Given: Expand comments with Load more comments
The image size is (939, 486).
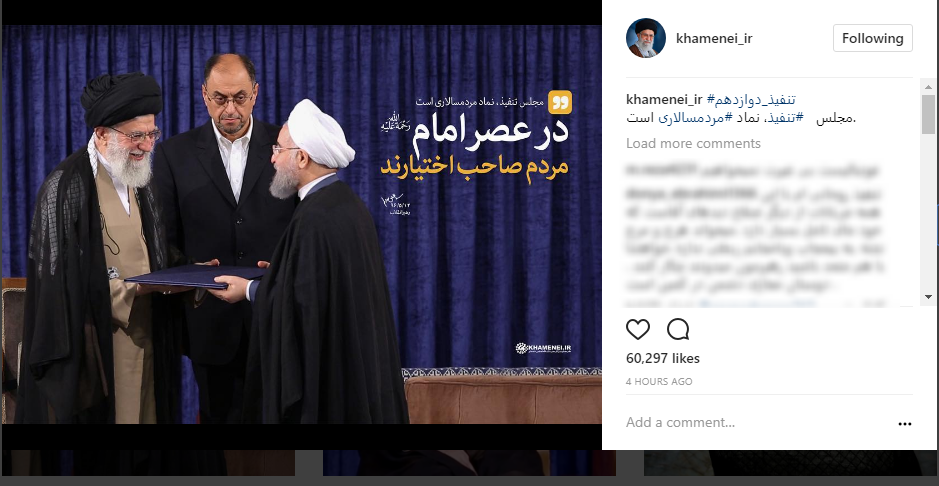Looking at the screenshot, I should (693, 144).
